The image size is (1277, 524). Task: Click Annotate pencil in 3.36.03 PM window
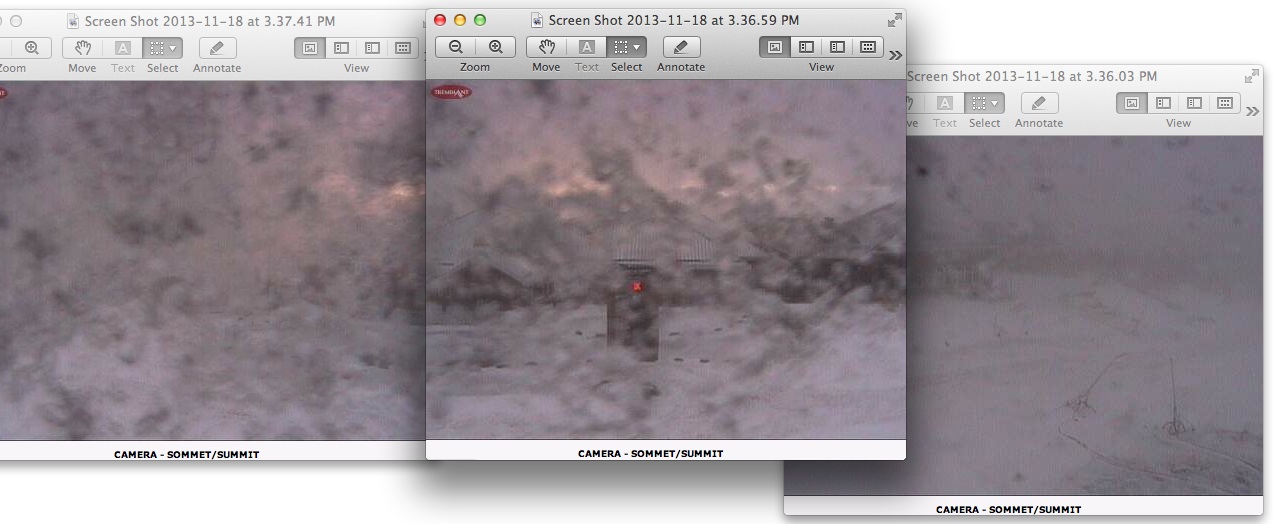[x=1039, y=103]
